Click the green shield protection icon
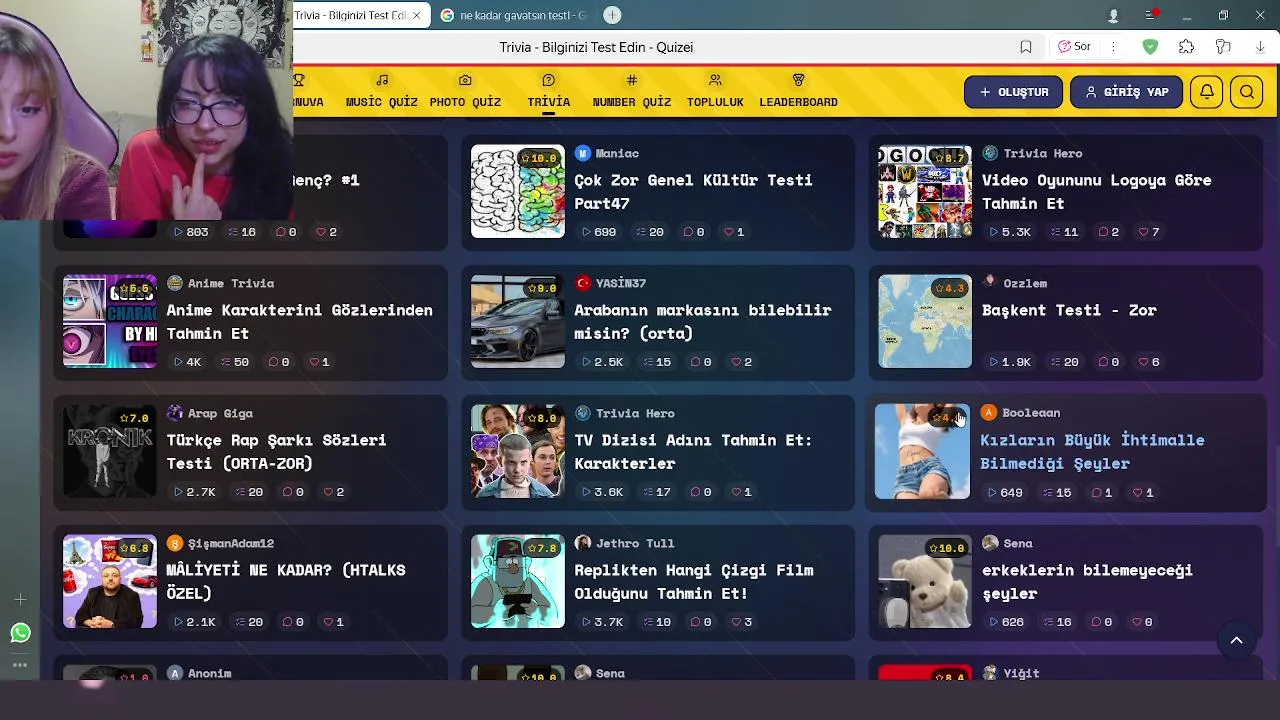 pyautogui.click(x=1150, y=47)
